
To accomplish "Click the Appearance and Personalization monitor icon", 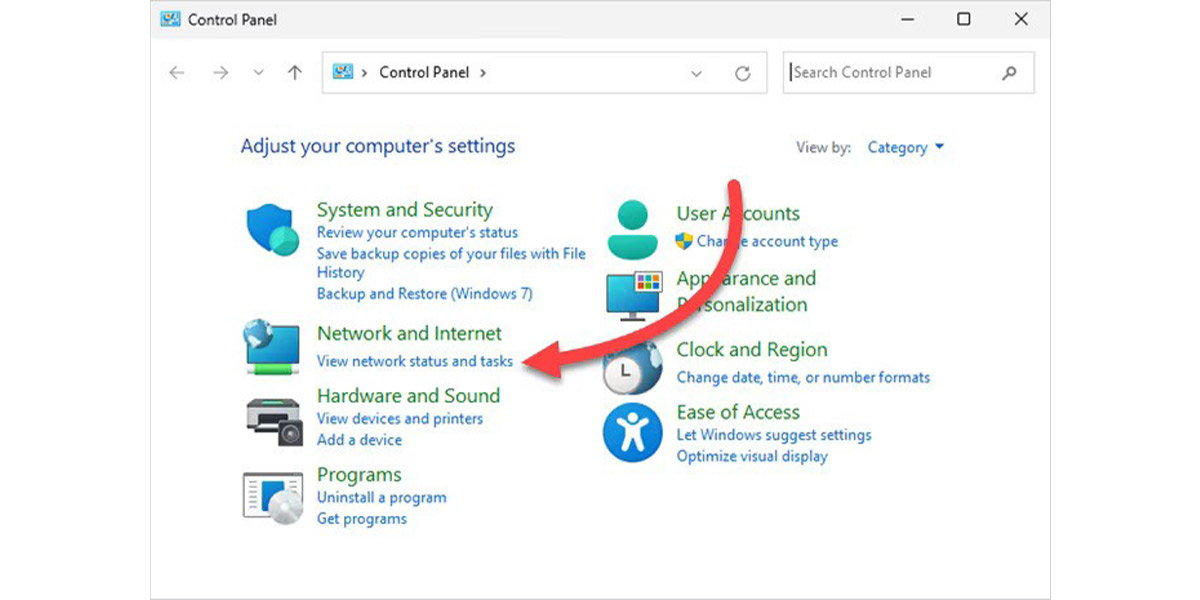I will click(x=634, y=297).
